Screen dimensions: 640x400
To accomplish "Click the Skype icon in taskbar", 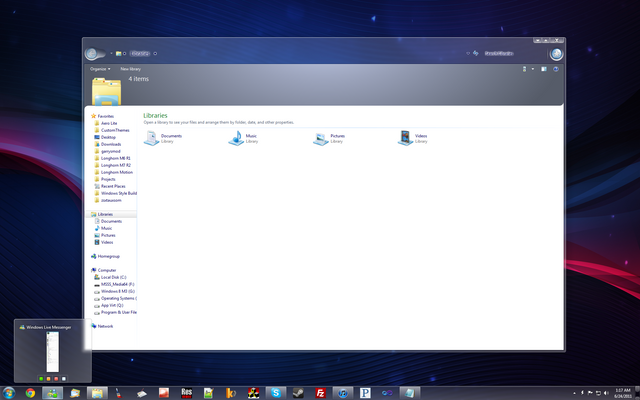I will click(275, 392).
